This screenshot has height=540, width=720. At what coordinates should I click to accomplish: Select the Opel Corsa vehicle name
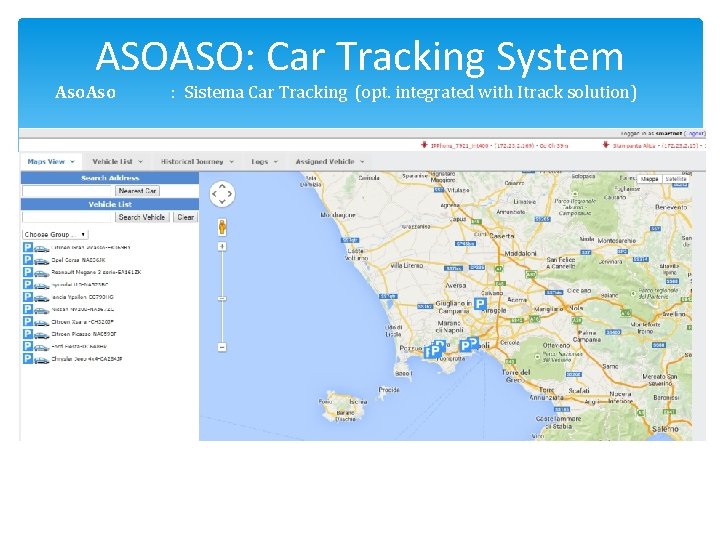(x=79, y=260)
